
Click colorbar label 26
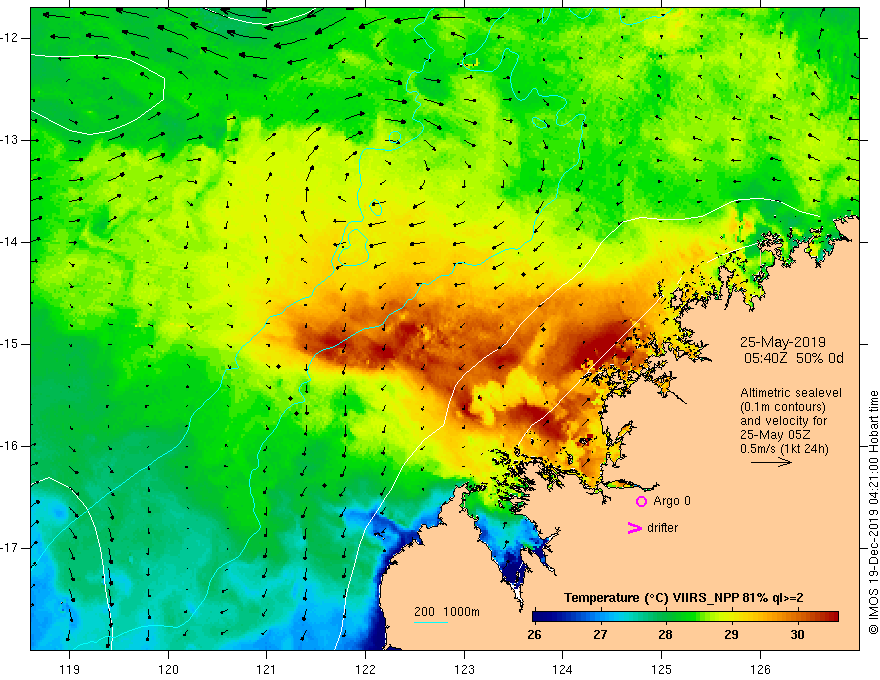[534, 635]
